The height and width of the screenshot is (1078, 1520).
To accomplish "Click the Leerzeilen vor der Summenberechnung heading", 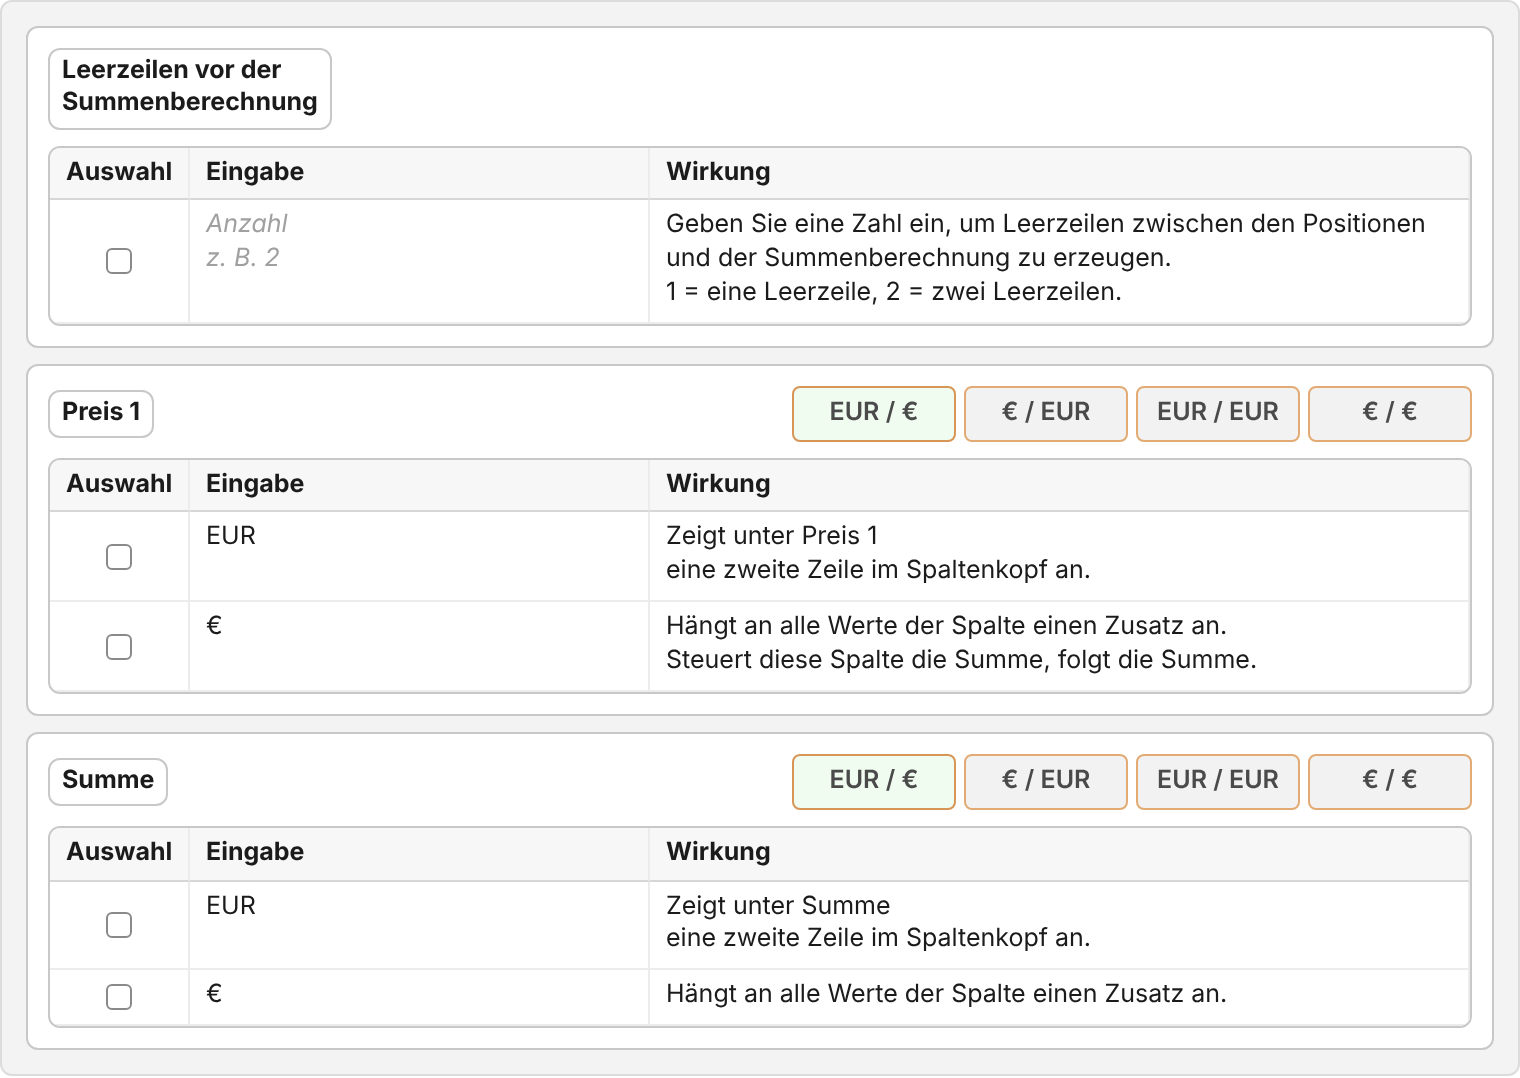I will coord(190,89).
